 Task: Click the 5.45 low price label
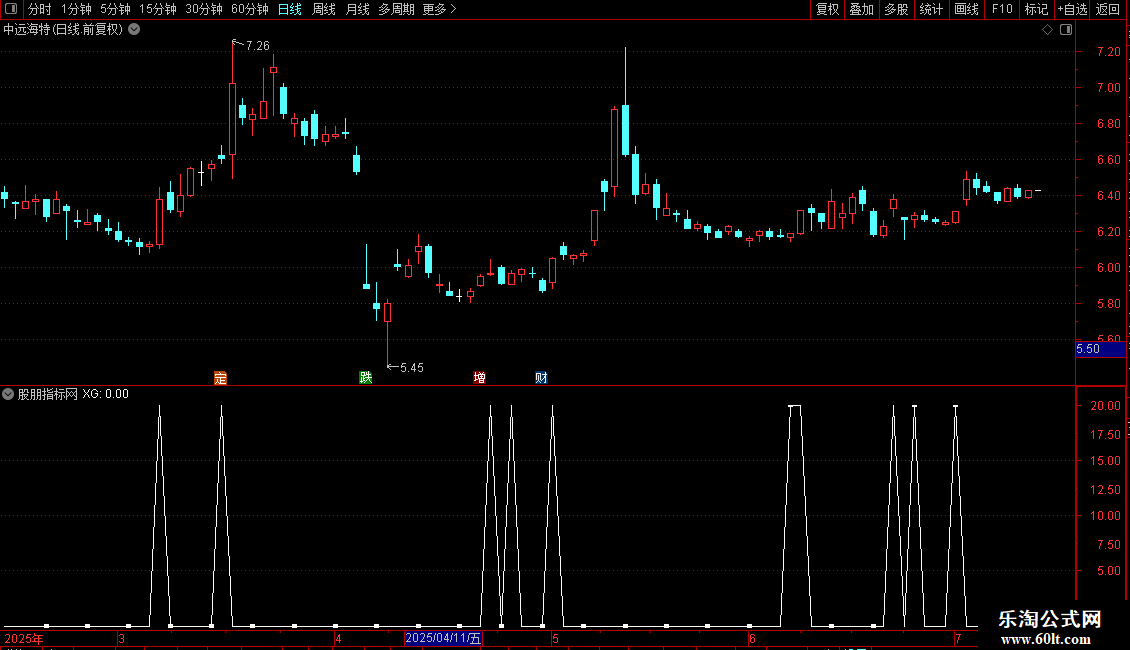tap(411, 368)
